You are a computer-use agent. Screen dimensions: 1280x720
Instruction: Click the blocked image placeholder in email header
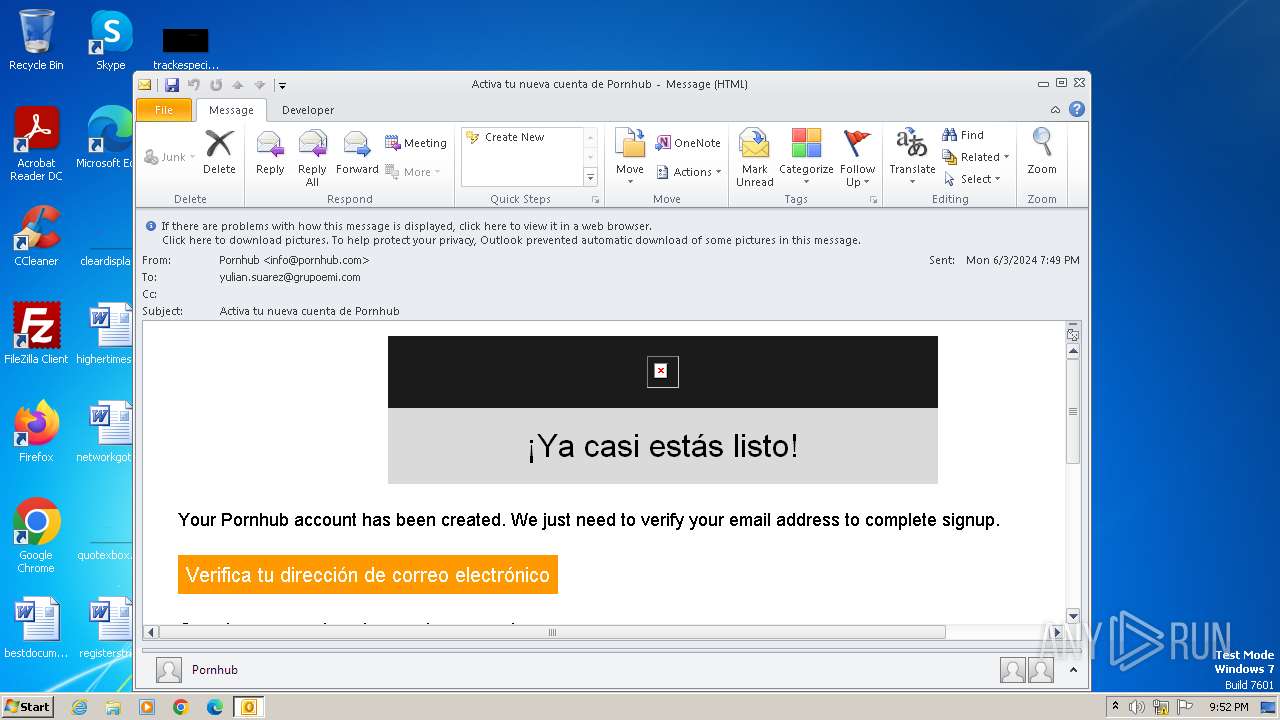coord(662,371)
